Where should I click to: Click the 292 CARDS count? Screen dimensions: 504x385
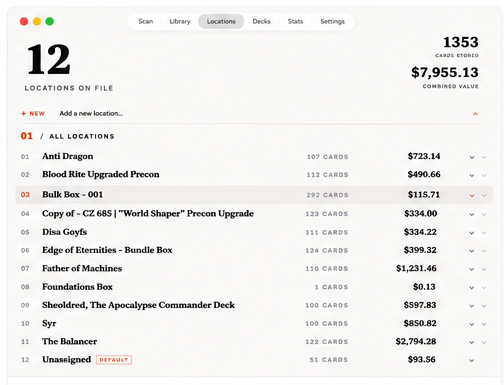tap(327, 195)
